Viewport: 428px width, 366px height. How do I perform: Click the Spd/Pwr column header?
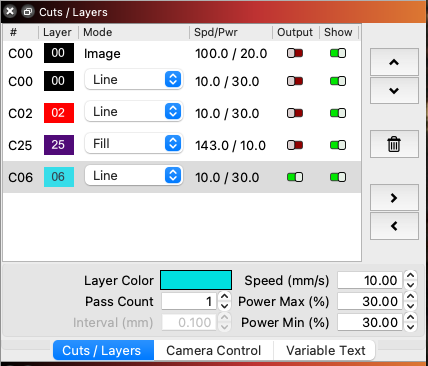tap(216, 32)
